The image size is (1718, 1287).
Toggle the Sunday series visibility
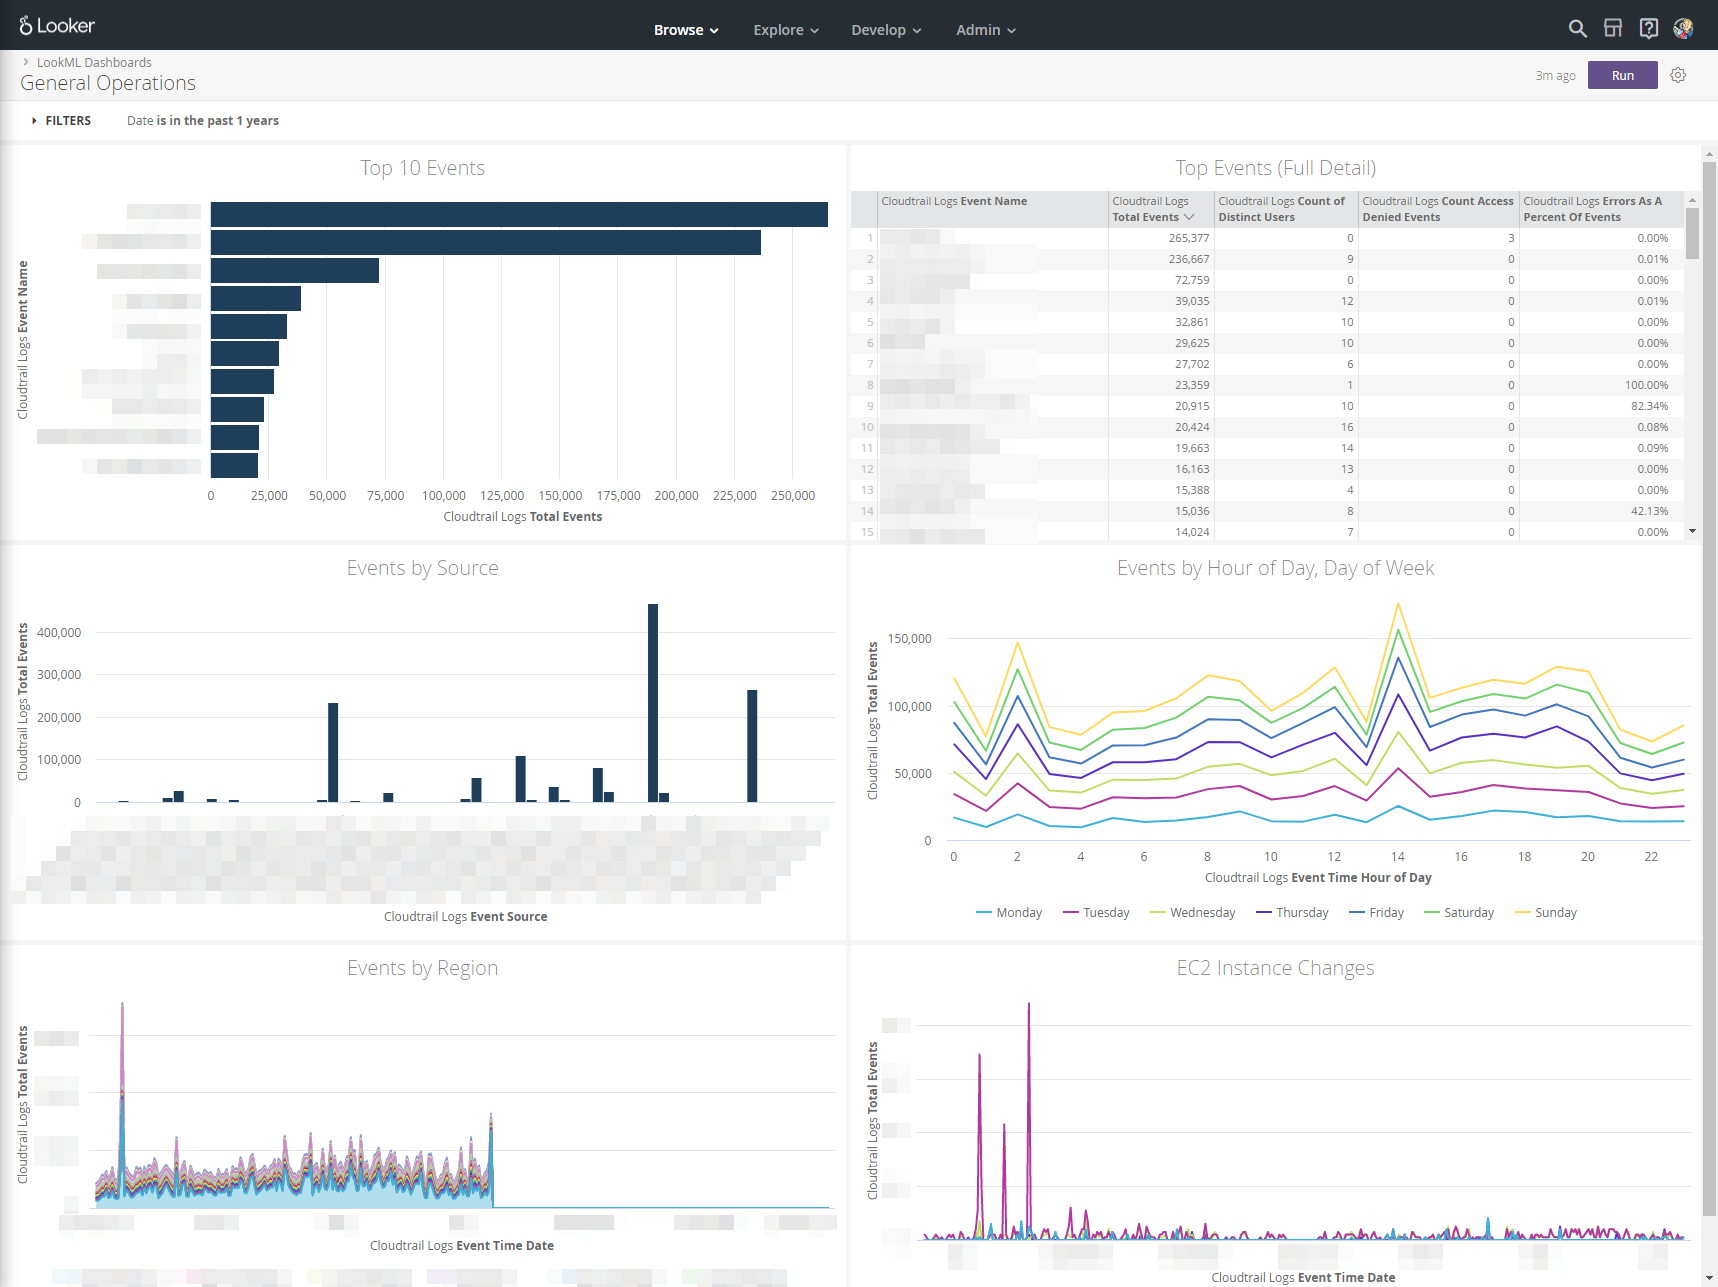click(x=1546, y=912)
